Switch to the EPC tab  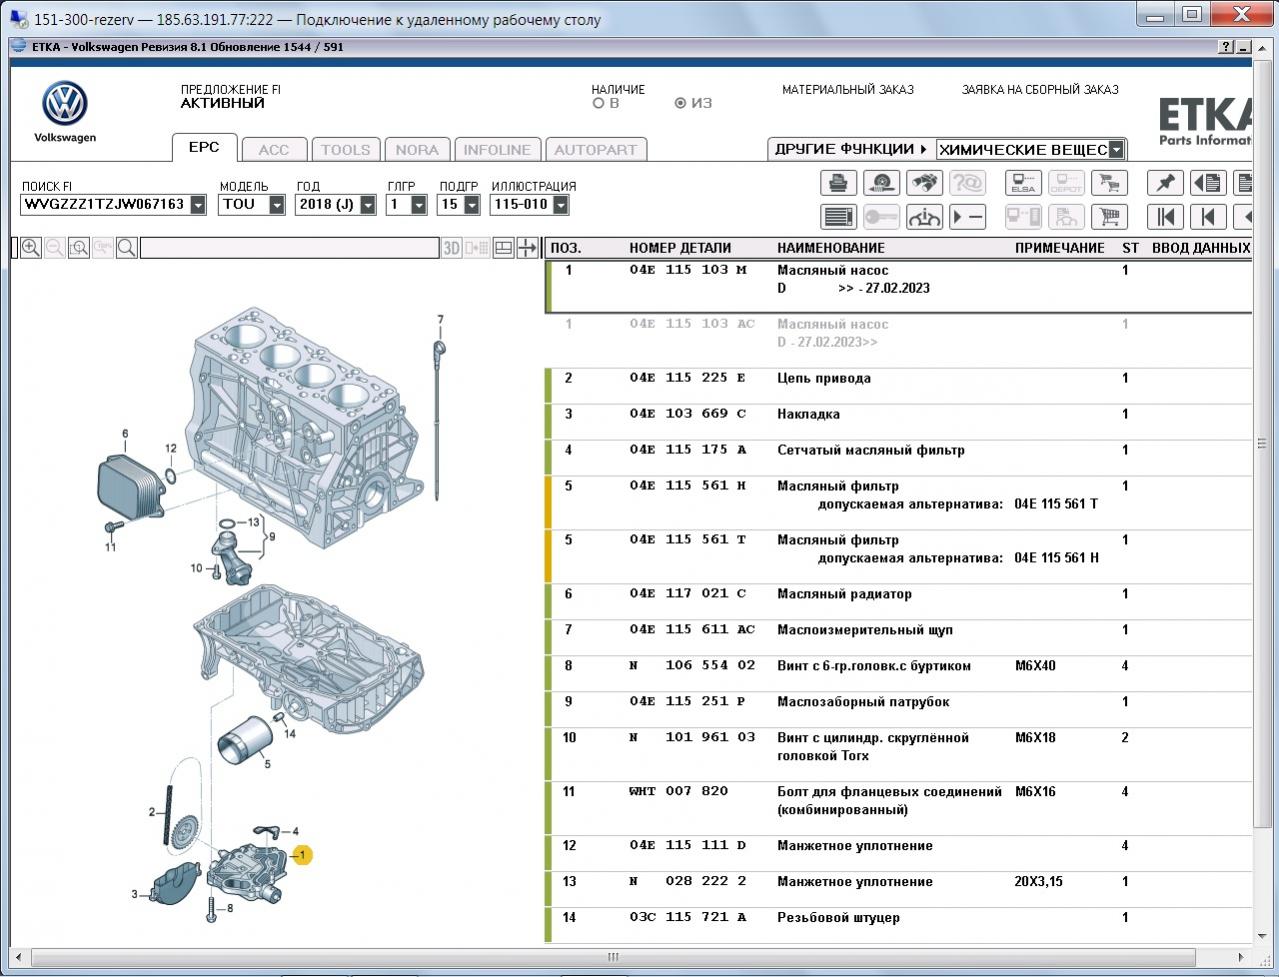(x=204, y=147)
